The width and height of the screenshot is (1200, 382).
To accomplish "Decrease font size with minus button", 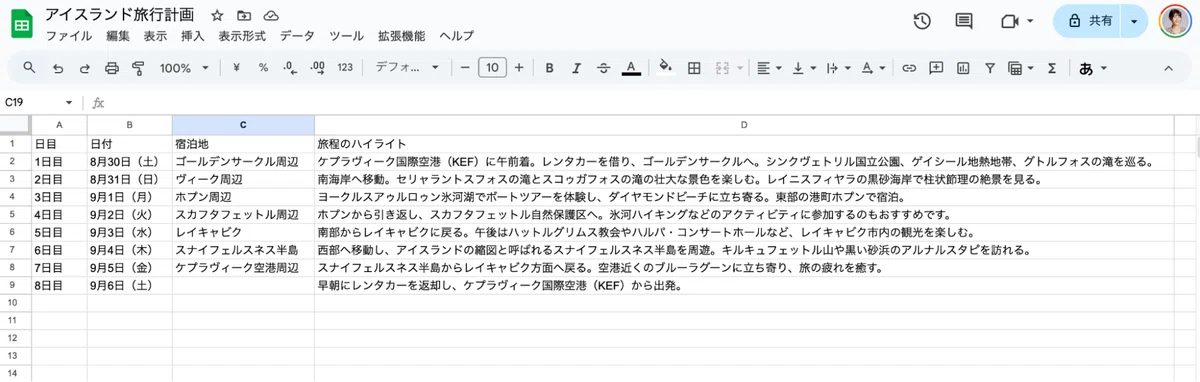I will (x=465, y=68).
